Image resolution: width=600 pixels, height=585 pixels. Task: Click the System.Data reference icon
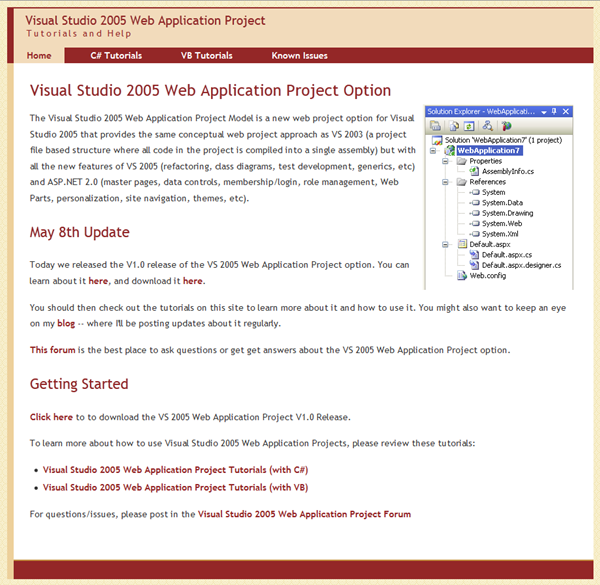[475, 203]
